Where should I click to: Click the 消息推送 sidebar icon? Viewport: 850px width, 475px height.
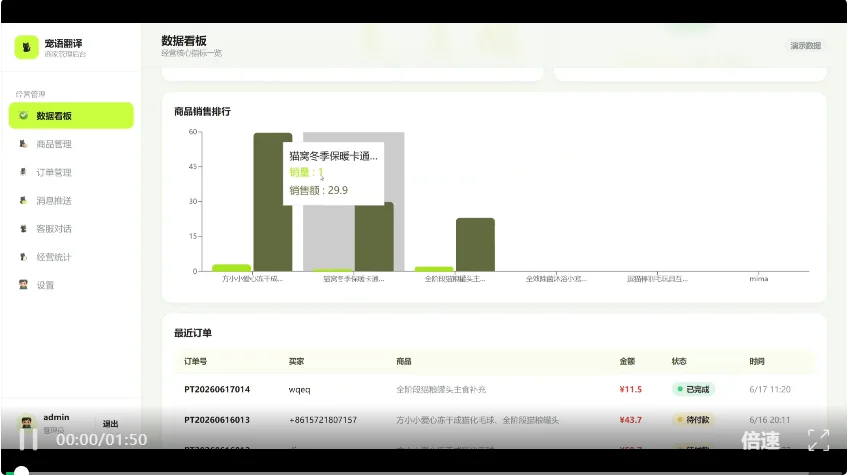pos(23,200)
